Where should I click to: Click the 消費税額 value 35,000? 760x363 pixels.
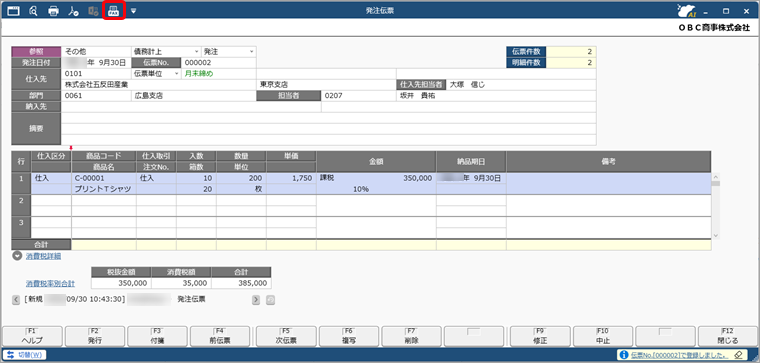click(x=181, y=283)
